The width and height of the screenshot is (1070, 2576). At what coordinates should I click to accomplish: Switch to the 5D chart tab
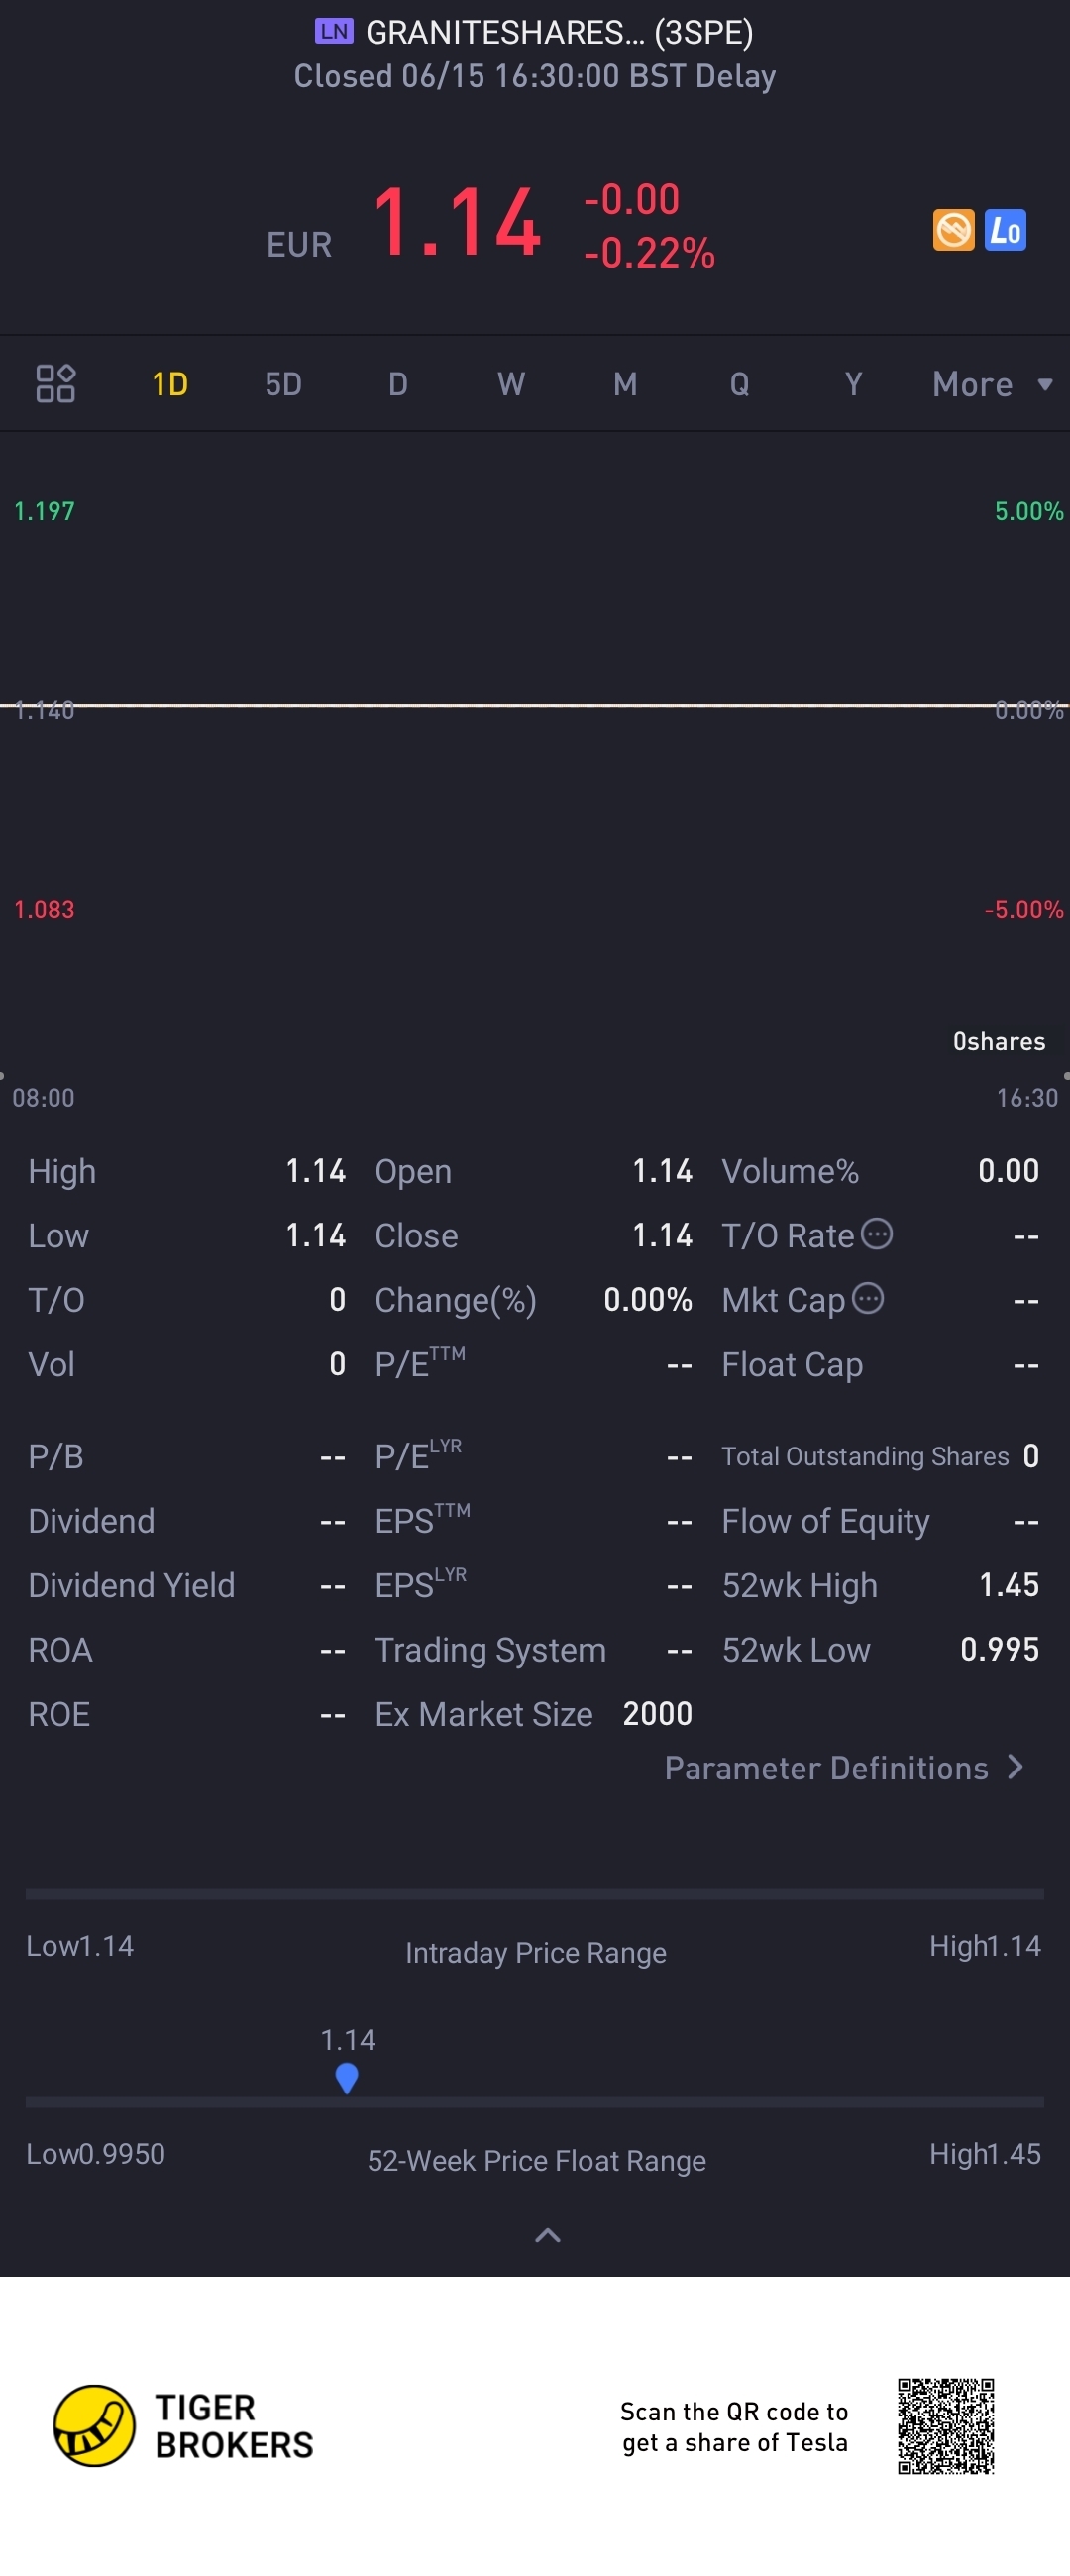[283, 384]
